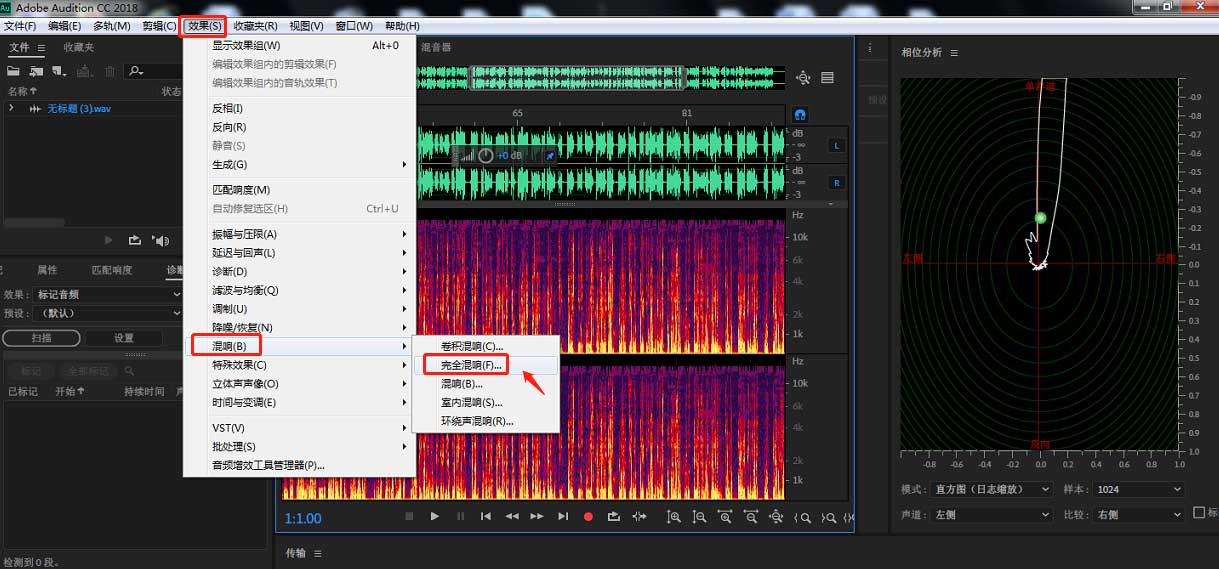Toggle the L channel enable button
This screenshot has height=569, width=1219.
coord(836,146)
